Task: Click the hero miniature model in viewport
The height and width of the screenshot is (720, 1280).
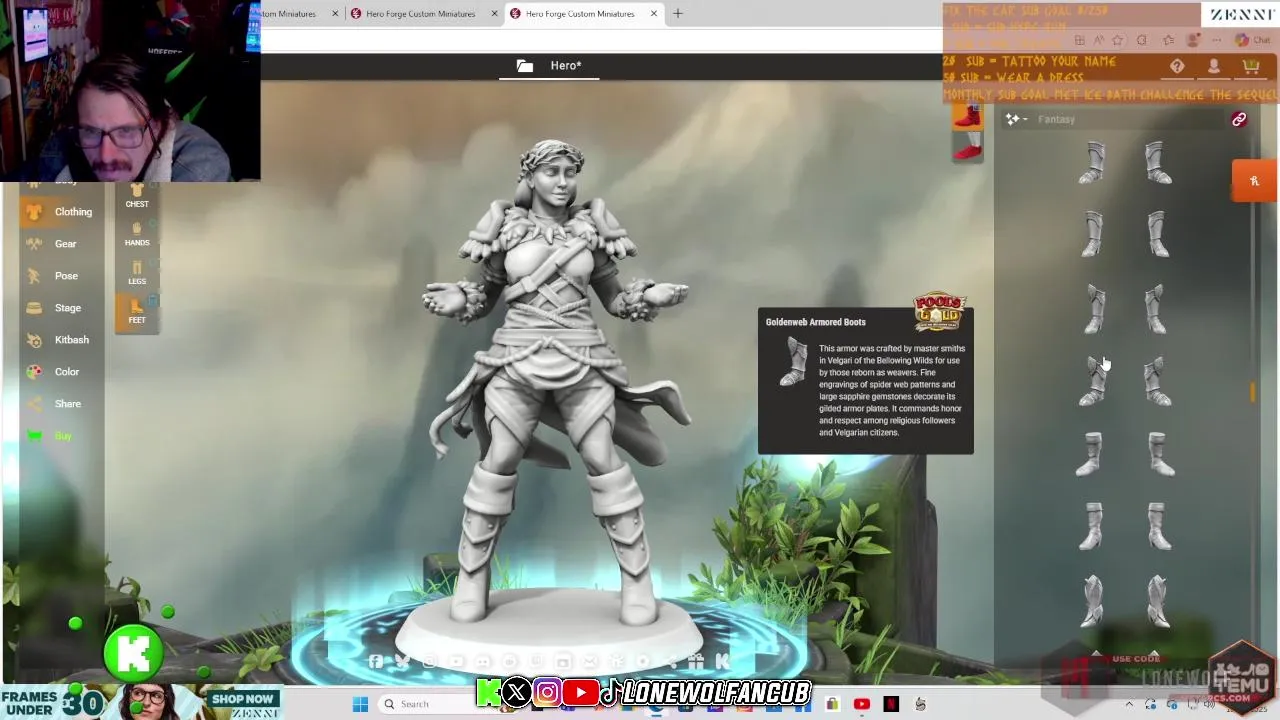Action: click(x=556, y=380)
